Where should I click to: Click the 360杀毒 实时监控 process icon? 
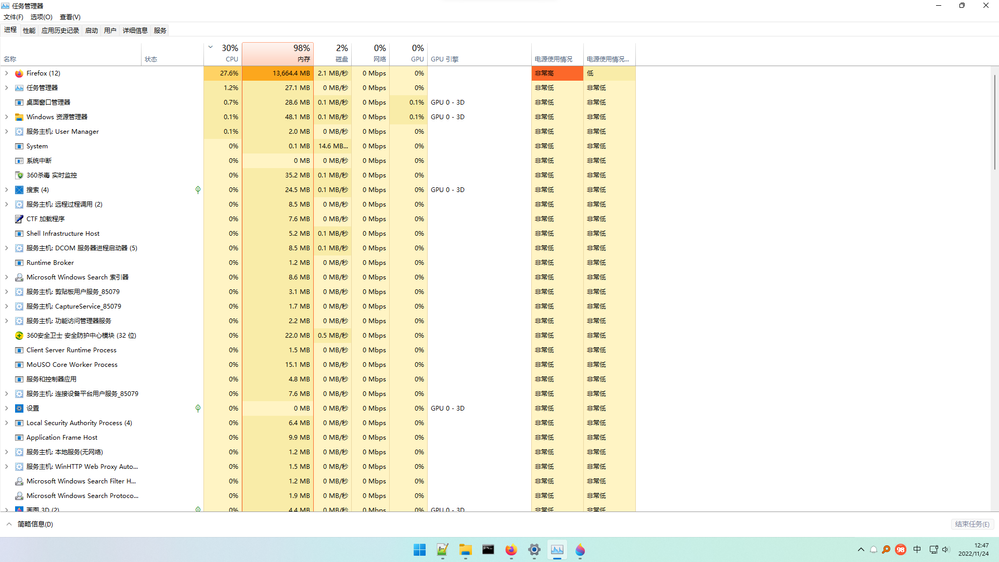click(x=19, y=175)
